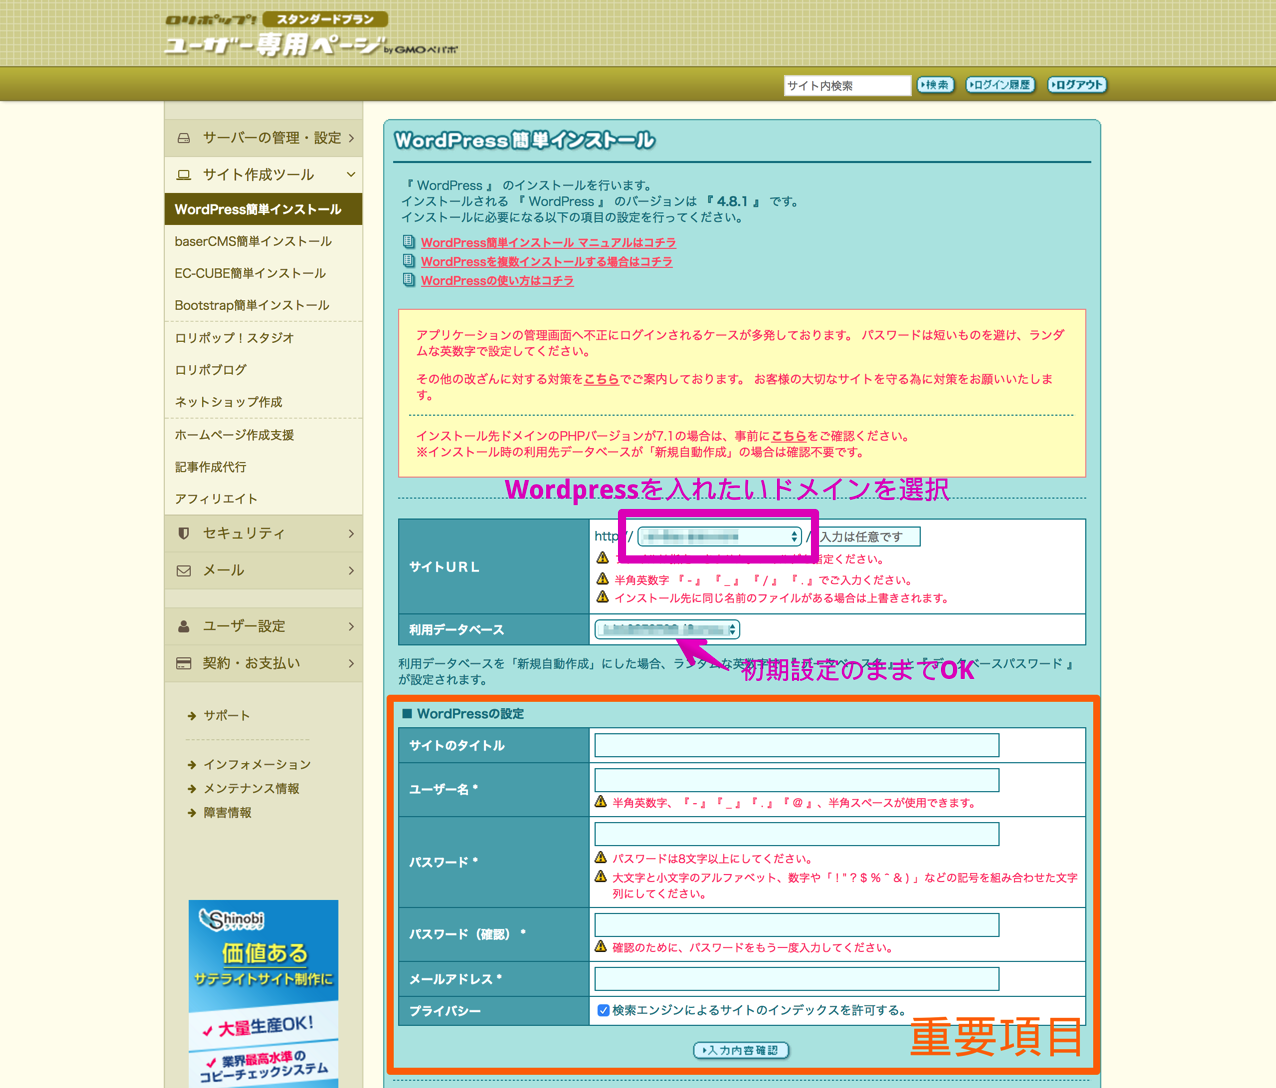Click the arrow icon beside 障害情報
Viewport: 1276px width, 1088px height.
point(192,813)
